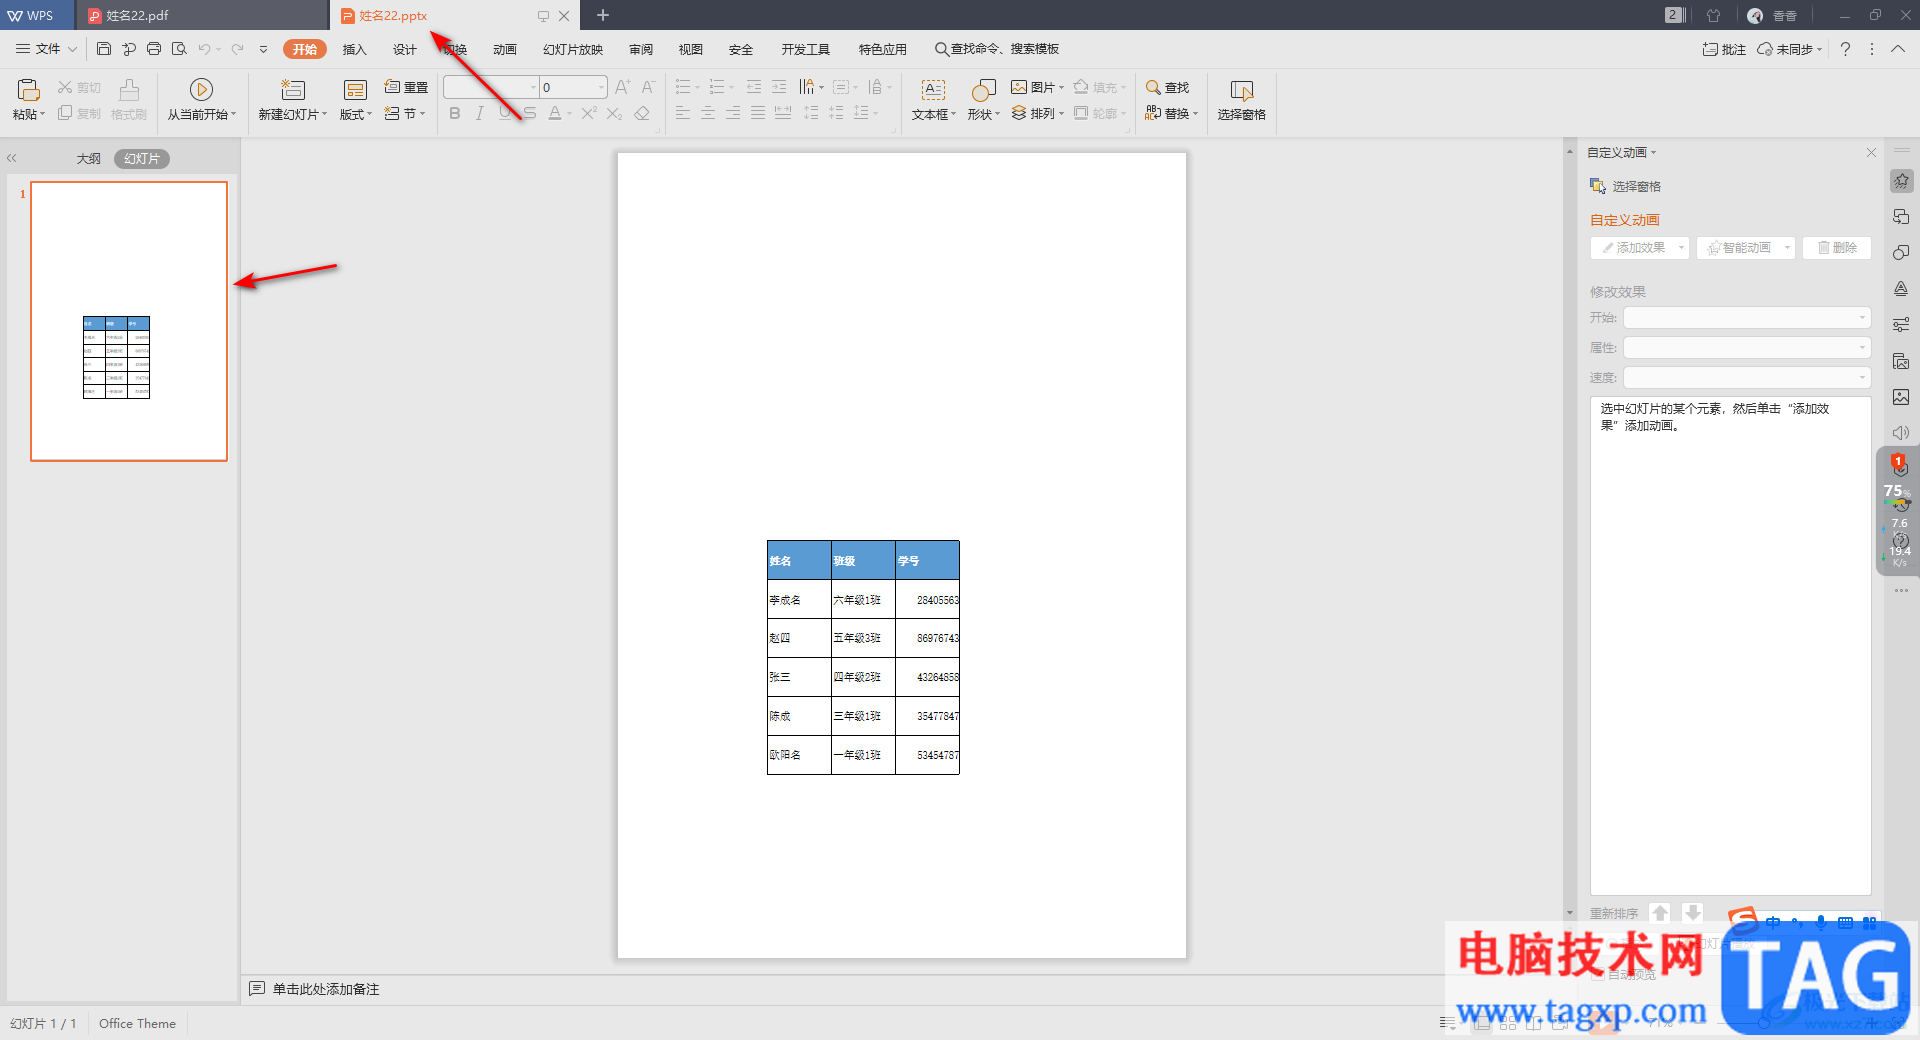Toggle Subscript formatting

614,113
